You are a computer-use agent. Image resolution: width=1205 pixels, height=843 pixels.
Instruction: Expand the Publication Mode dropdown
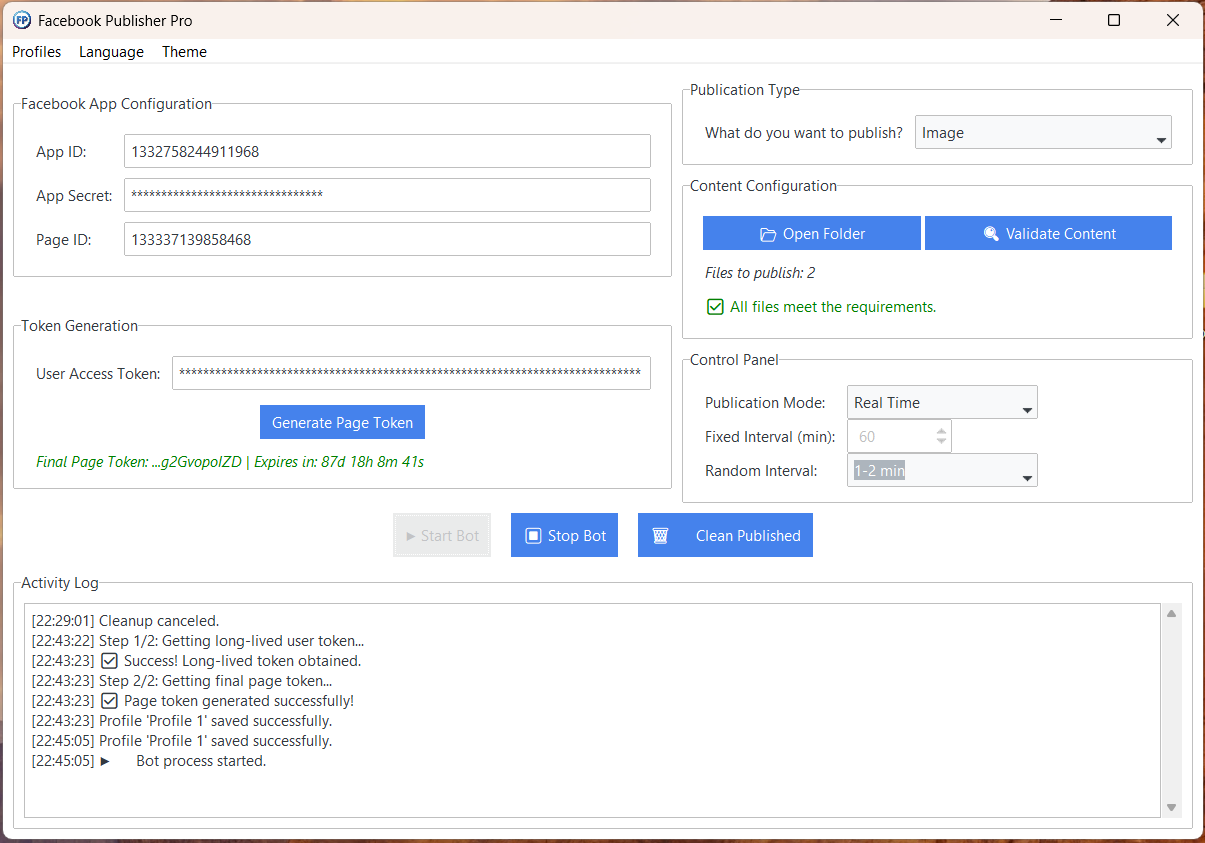tap(942, 403)
